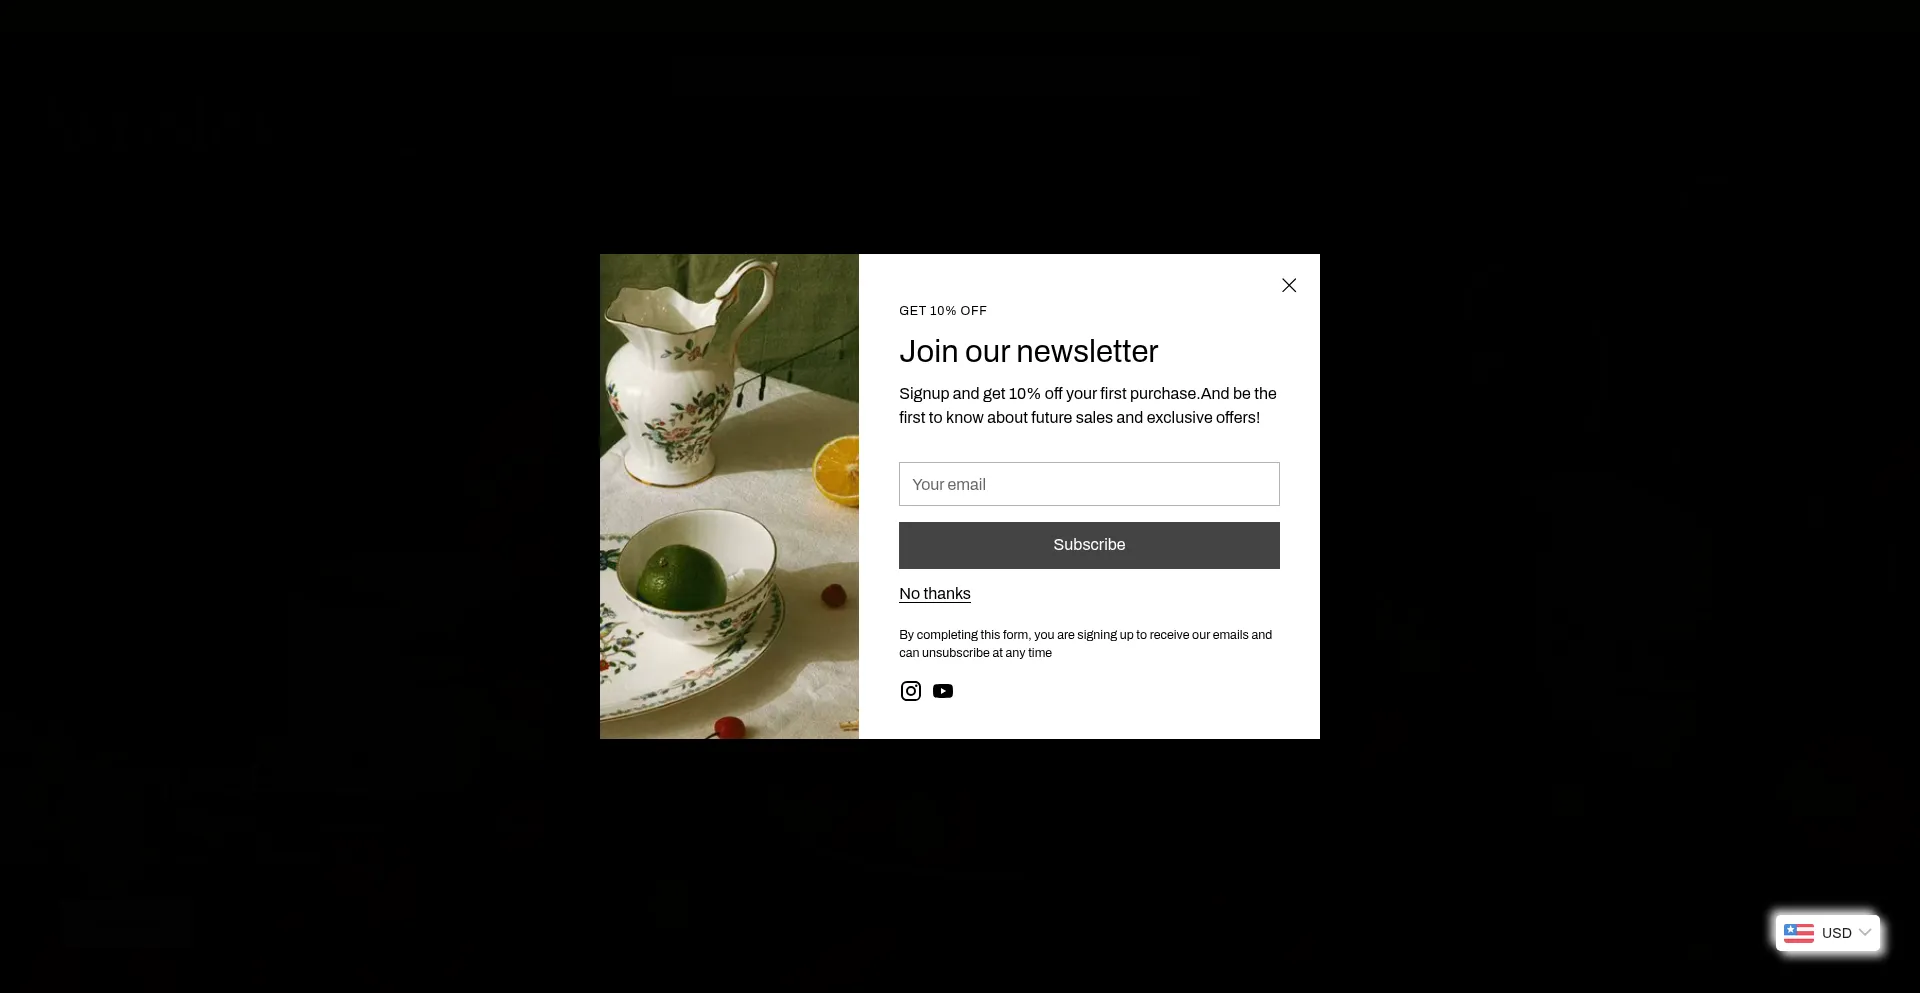This screenshot has width=1920, height=993.
Task: Select the USD text label
Action: tap(1837, 933)
